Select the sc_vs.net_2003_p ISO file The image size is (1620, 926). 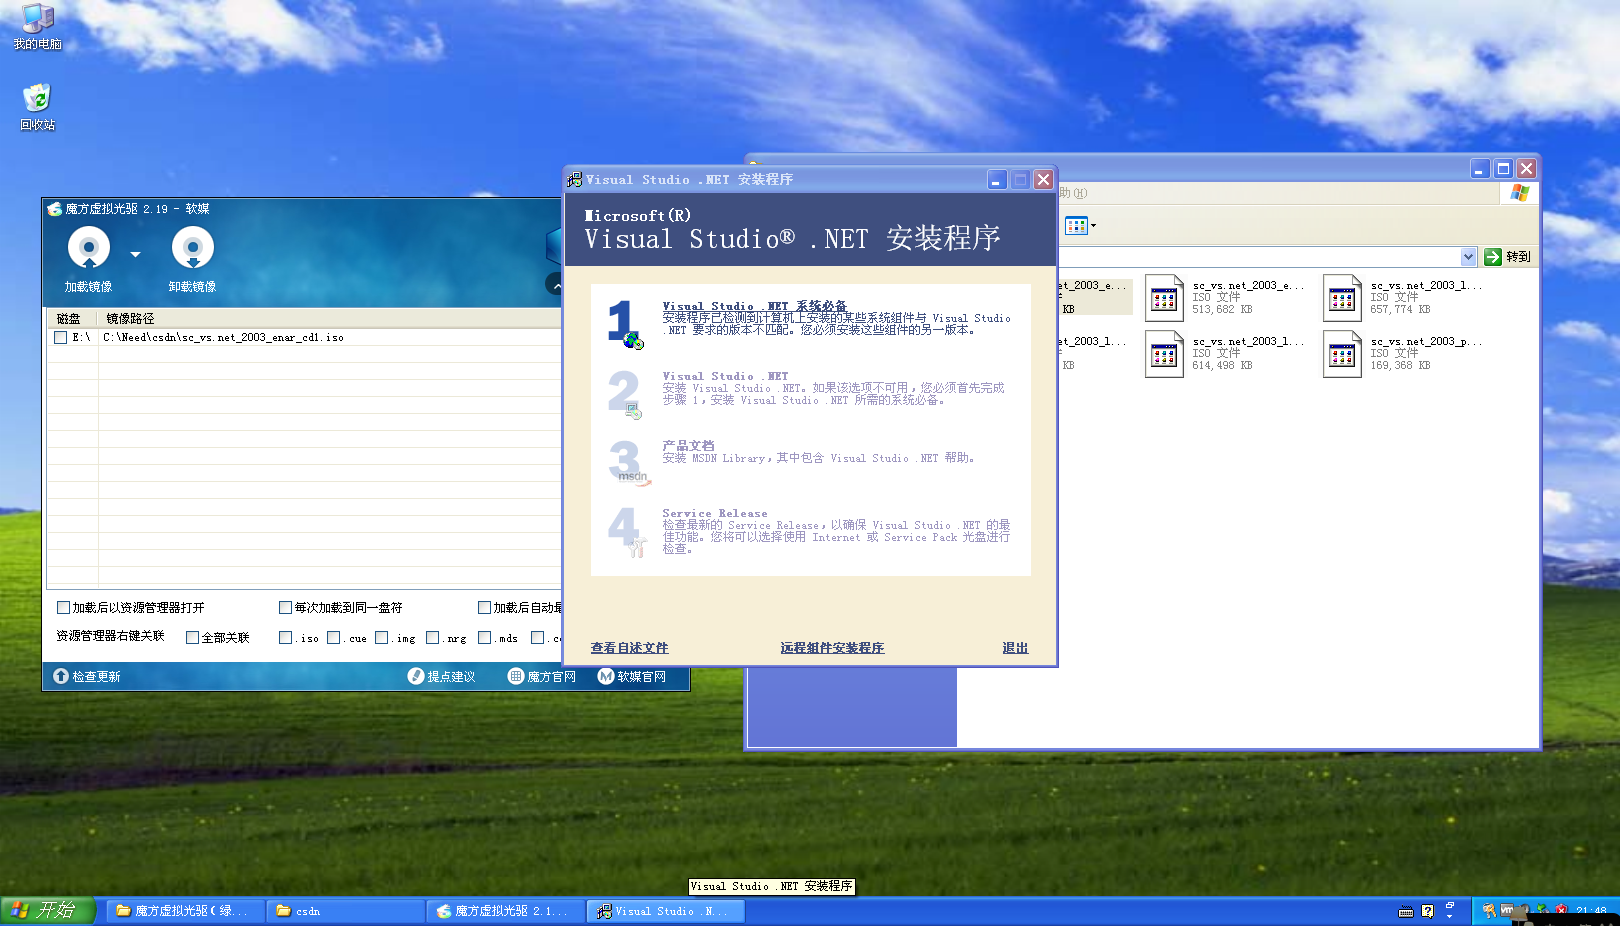tap(1341, 353)
